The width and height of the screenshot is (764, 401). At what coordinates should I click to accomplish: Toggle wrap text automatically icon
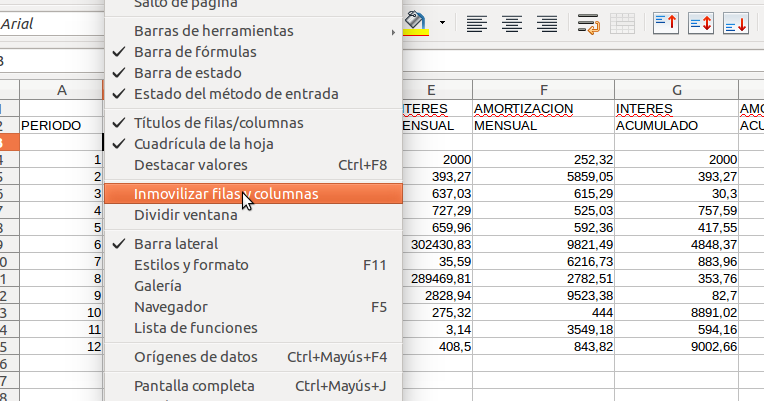588,23
